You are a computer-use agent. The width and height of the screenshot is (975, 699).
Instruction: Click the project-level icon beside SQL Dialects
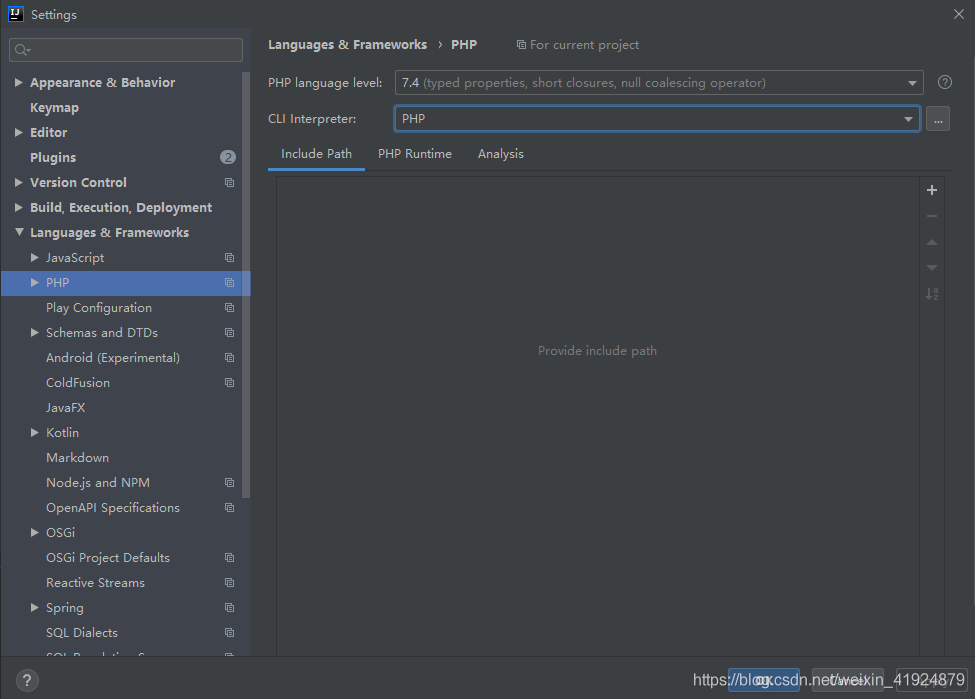(229, 632)
